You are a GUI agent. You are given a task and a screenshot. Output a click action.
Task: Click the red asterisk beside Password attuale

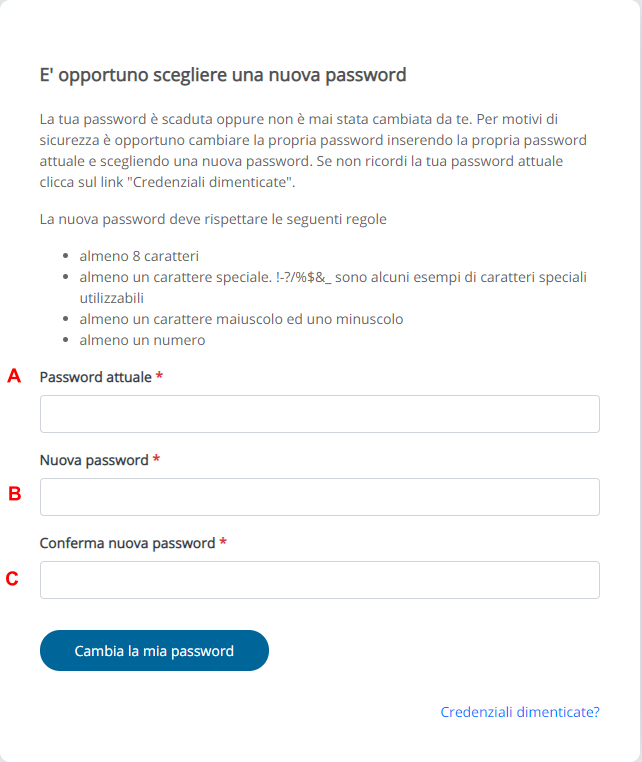tap(159, 375)
